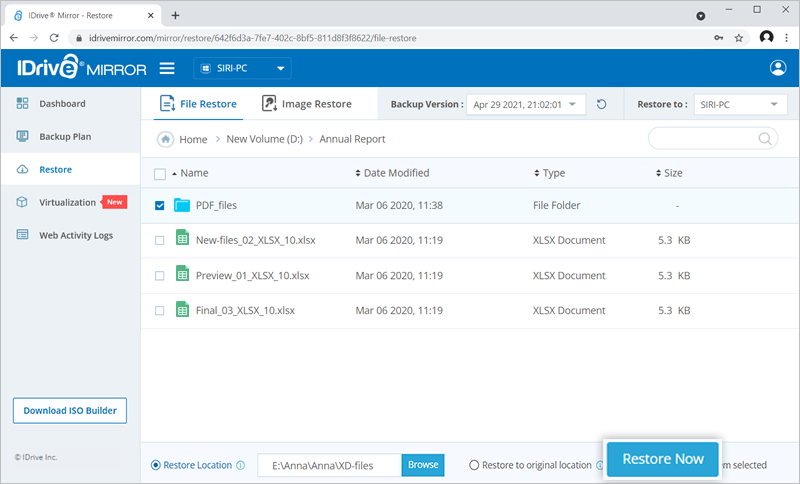This screenshot has height=484, width=800.
Task: Click the Browse button
Action: pos(423,465)
